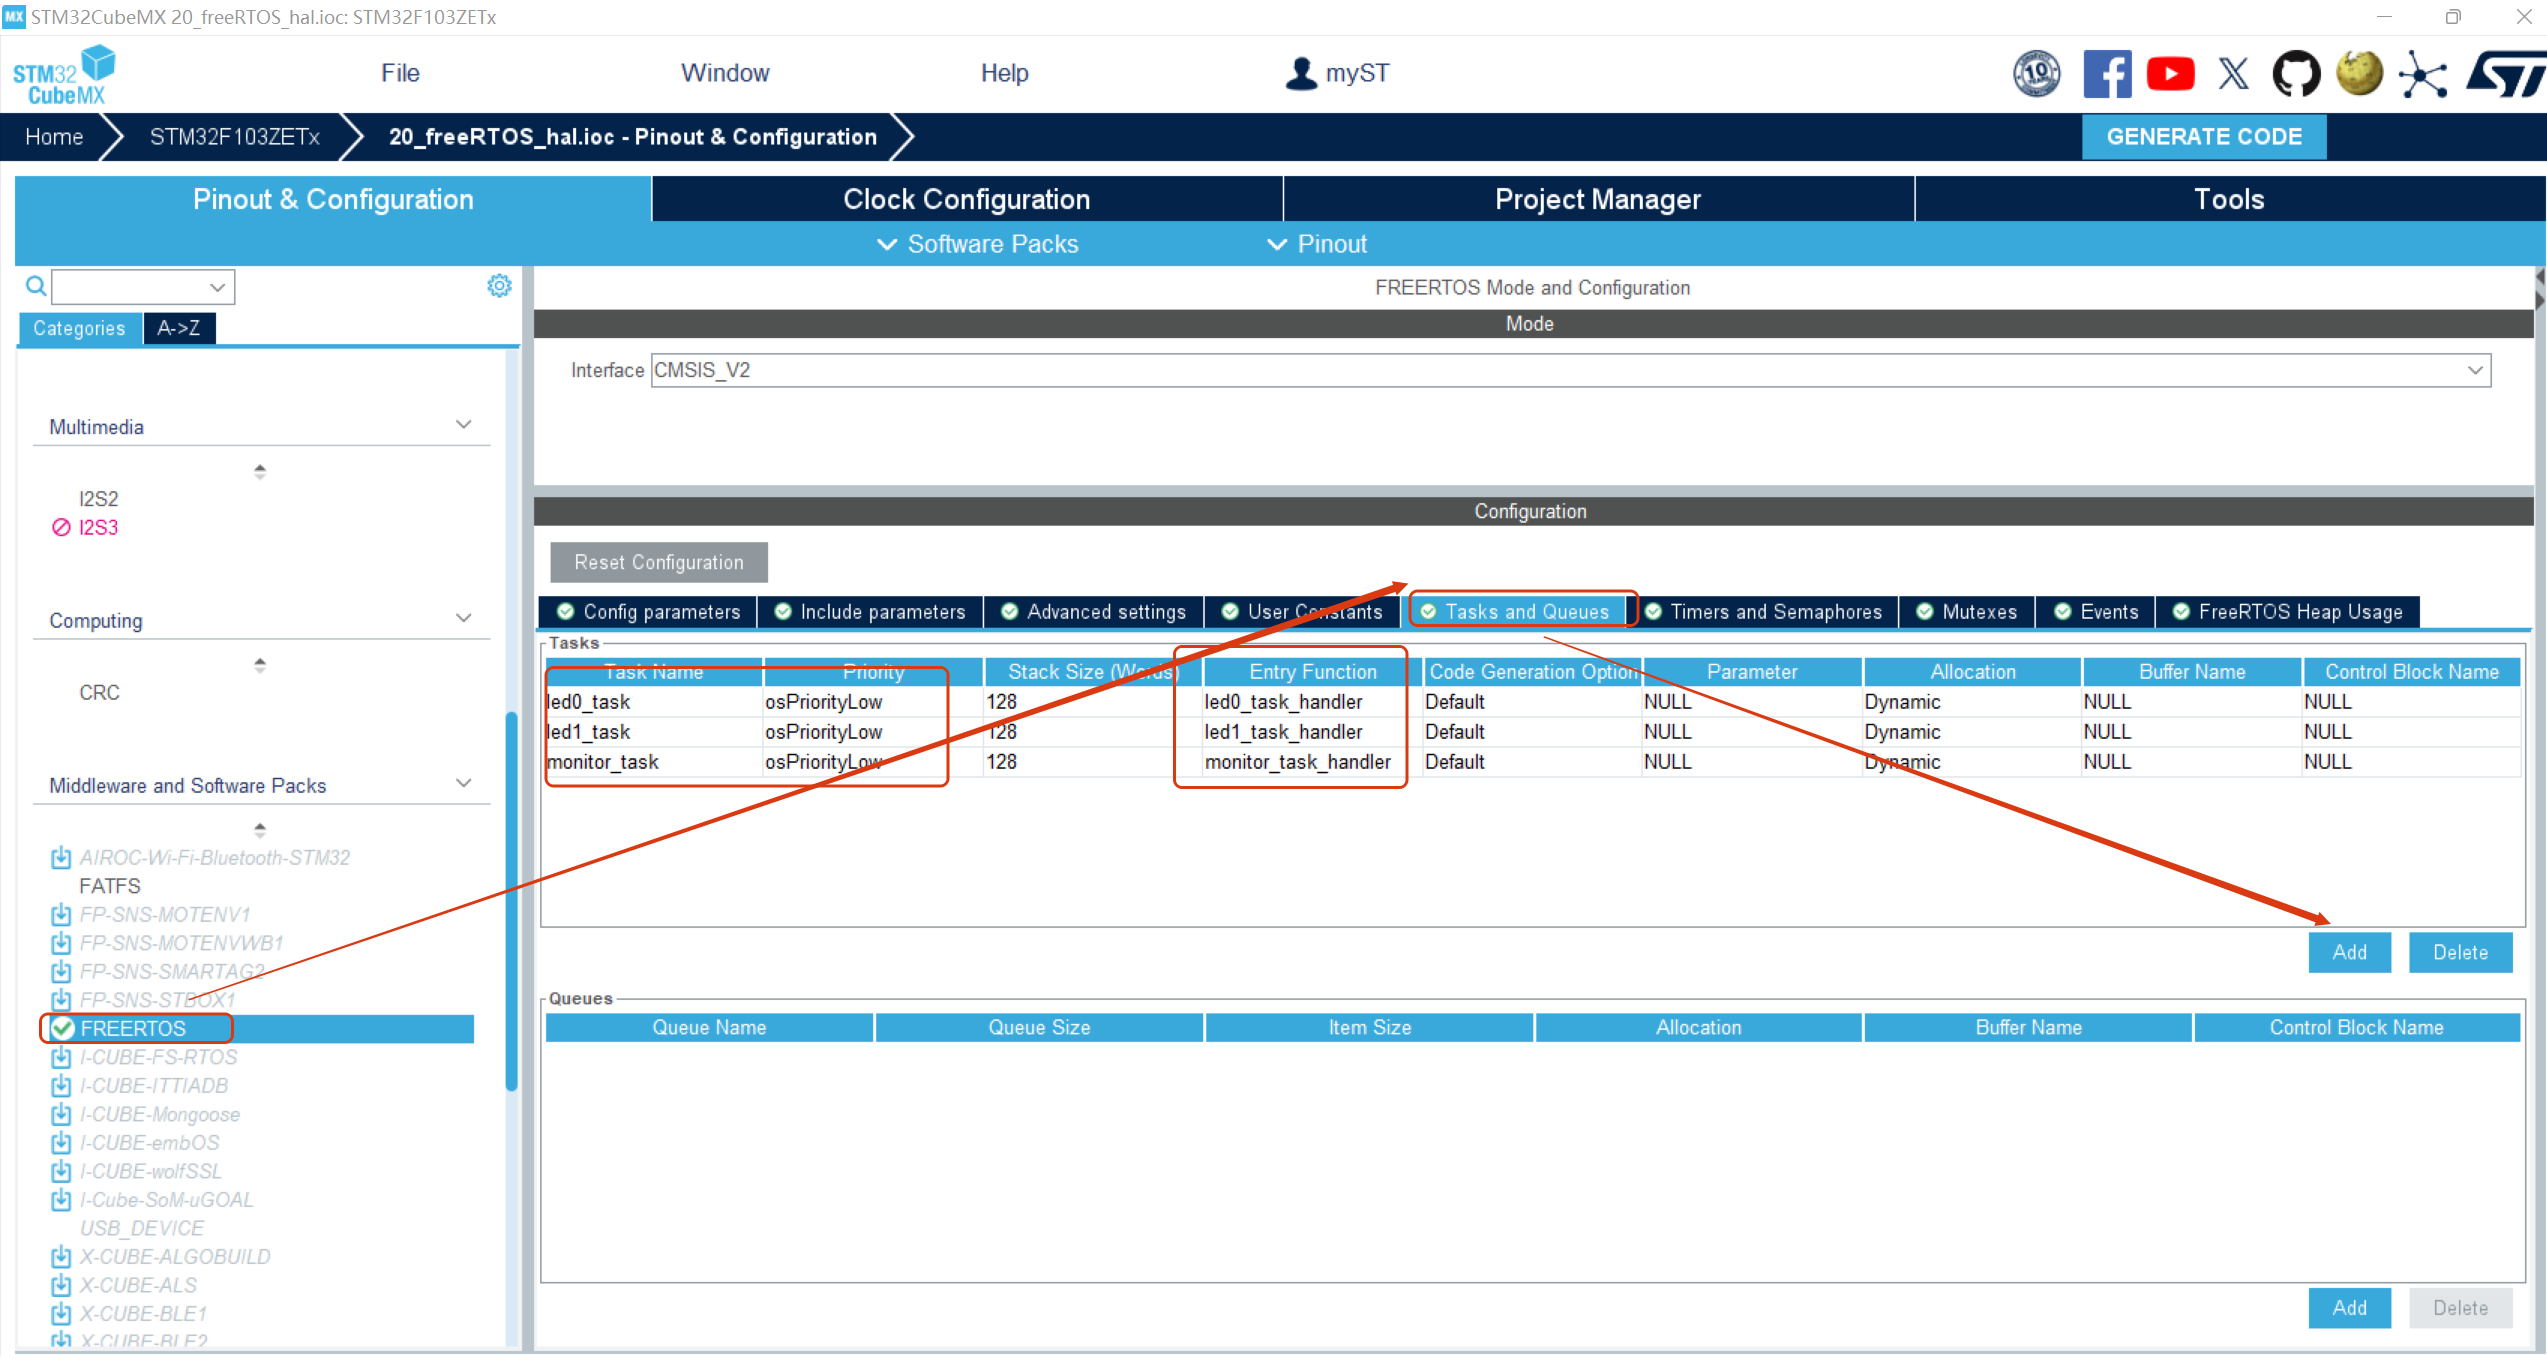Click the GitHub icon
This screenshot has width=2547, height=1367.
click(2296, 74)
